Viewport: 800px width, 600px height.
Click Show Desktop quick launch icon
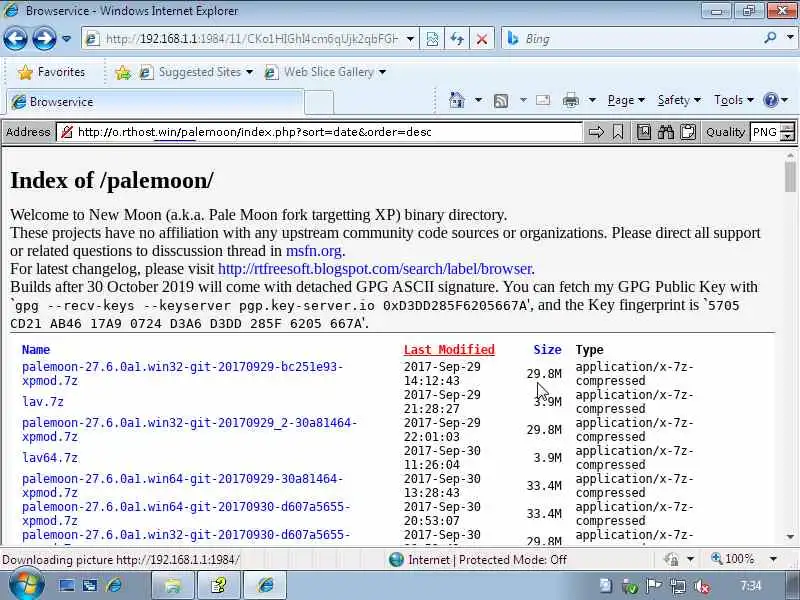pos(66,585)
